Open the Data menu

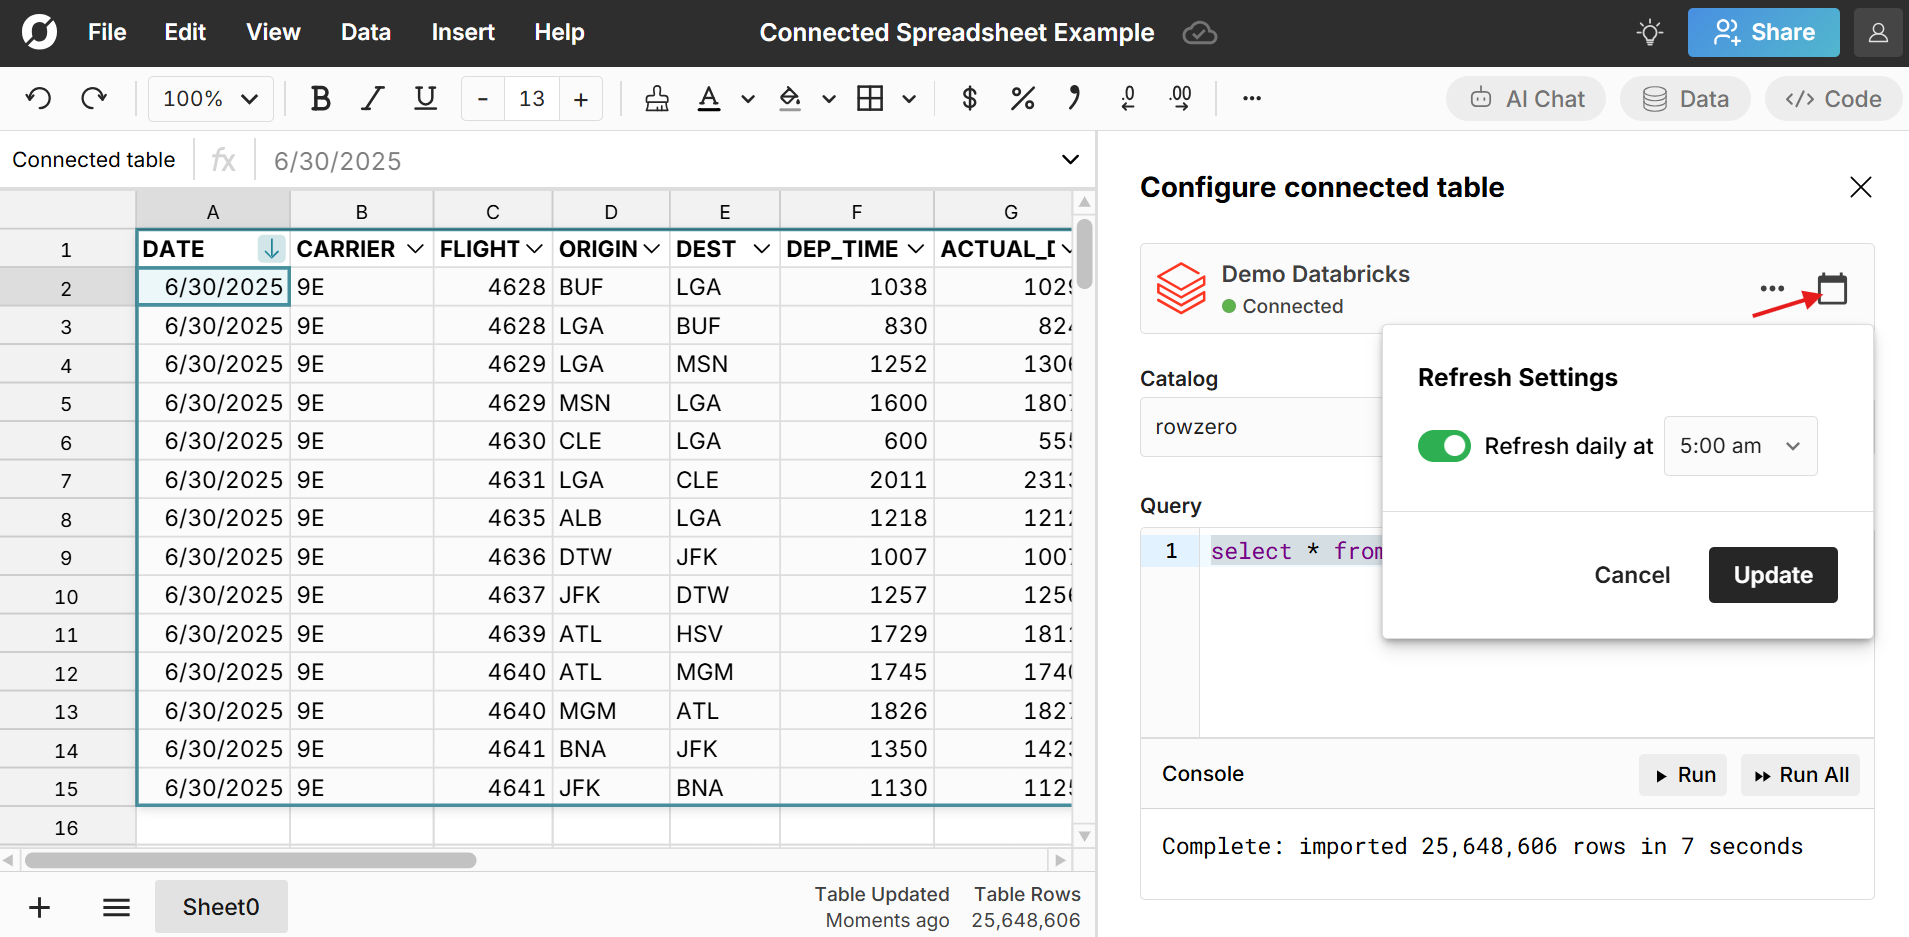click(365, 32)
